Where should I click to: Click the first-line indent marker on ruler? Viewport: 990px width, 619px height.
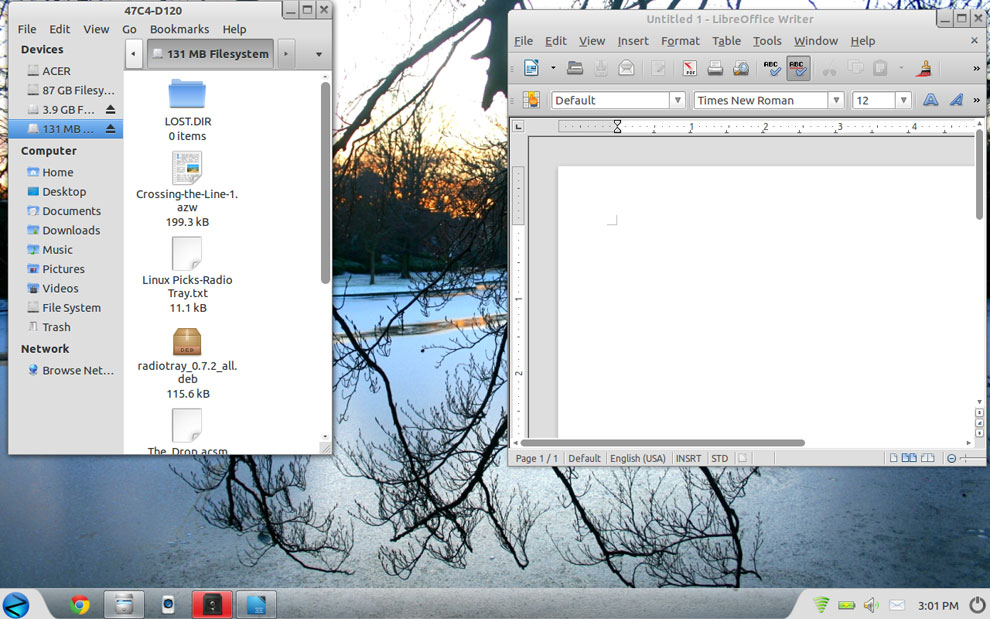click(617, 123)
